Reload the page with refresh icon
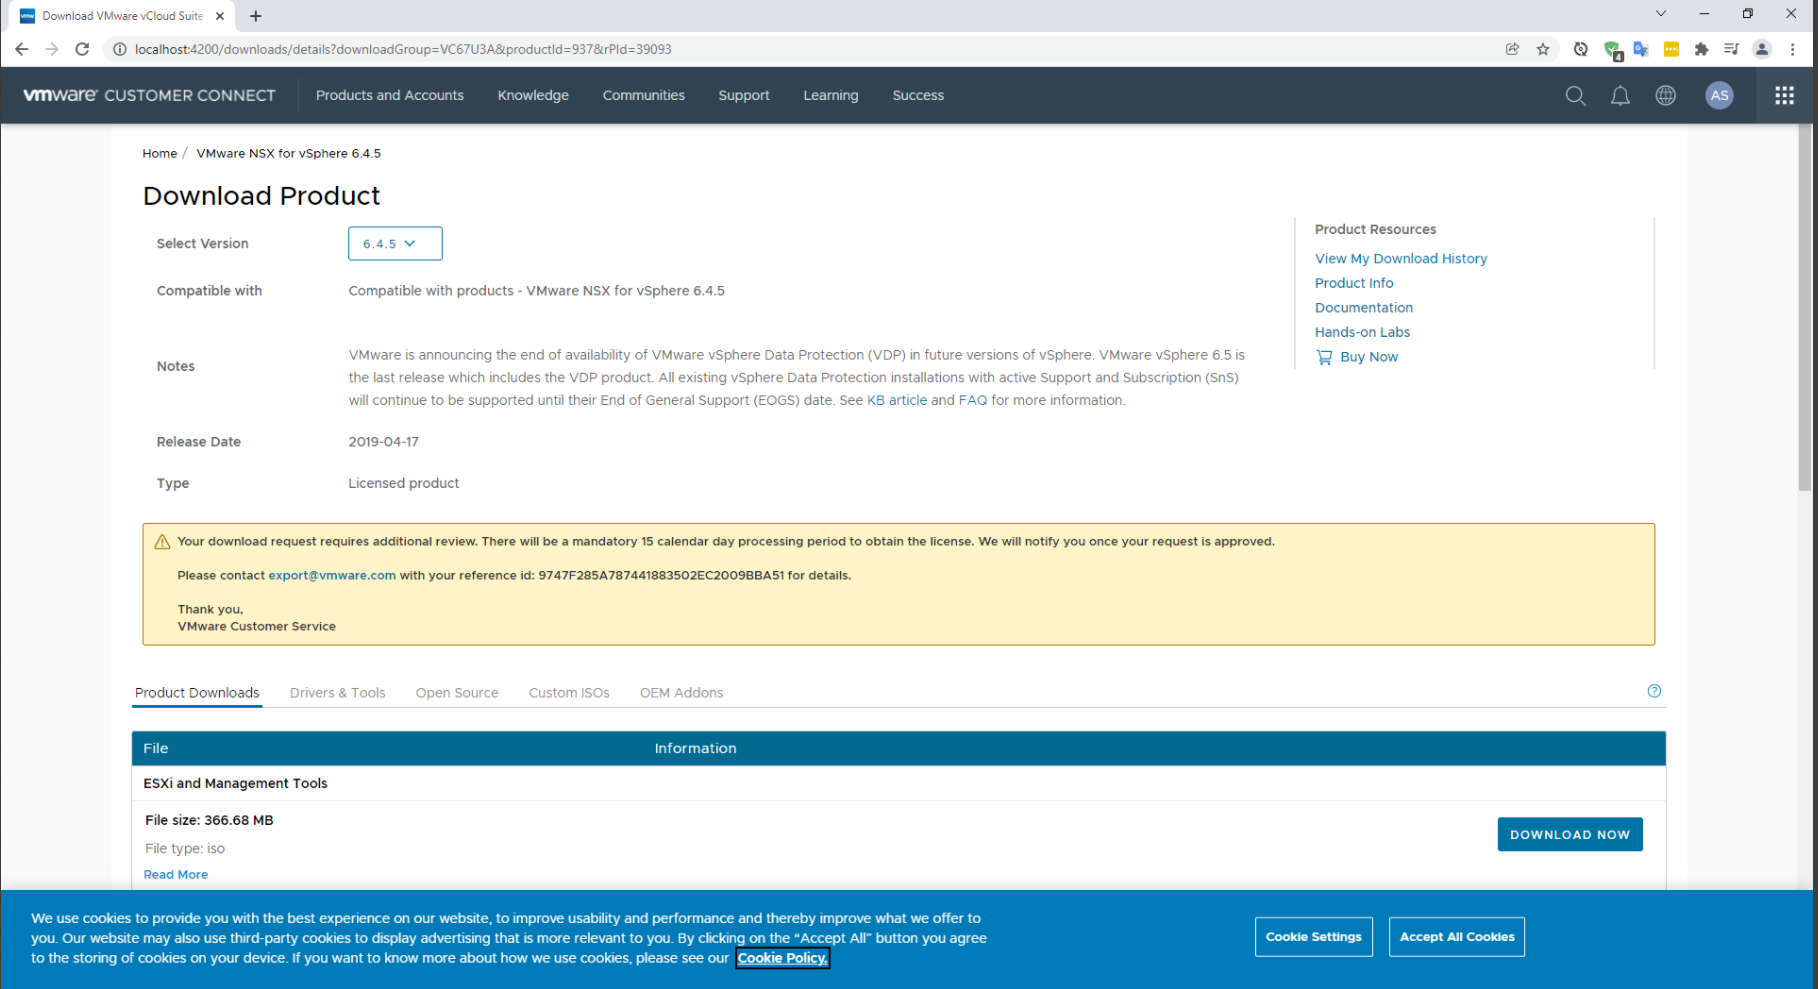This screenshot has height=989, width=1818. [82, 49]
